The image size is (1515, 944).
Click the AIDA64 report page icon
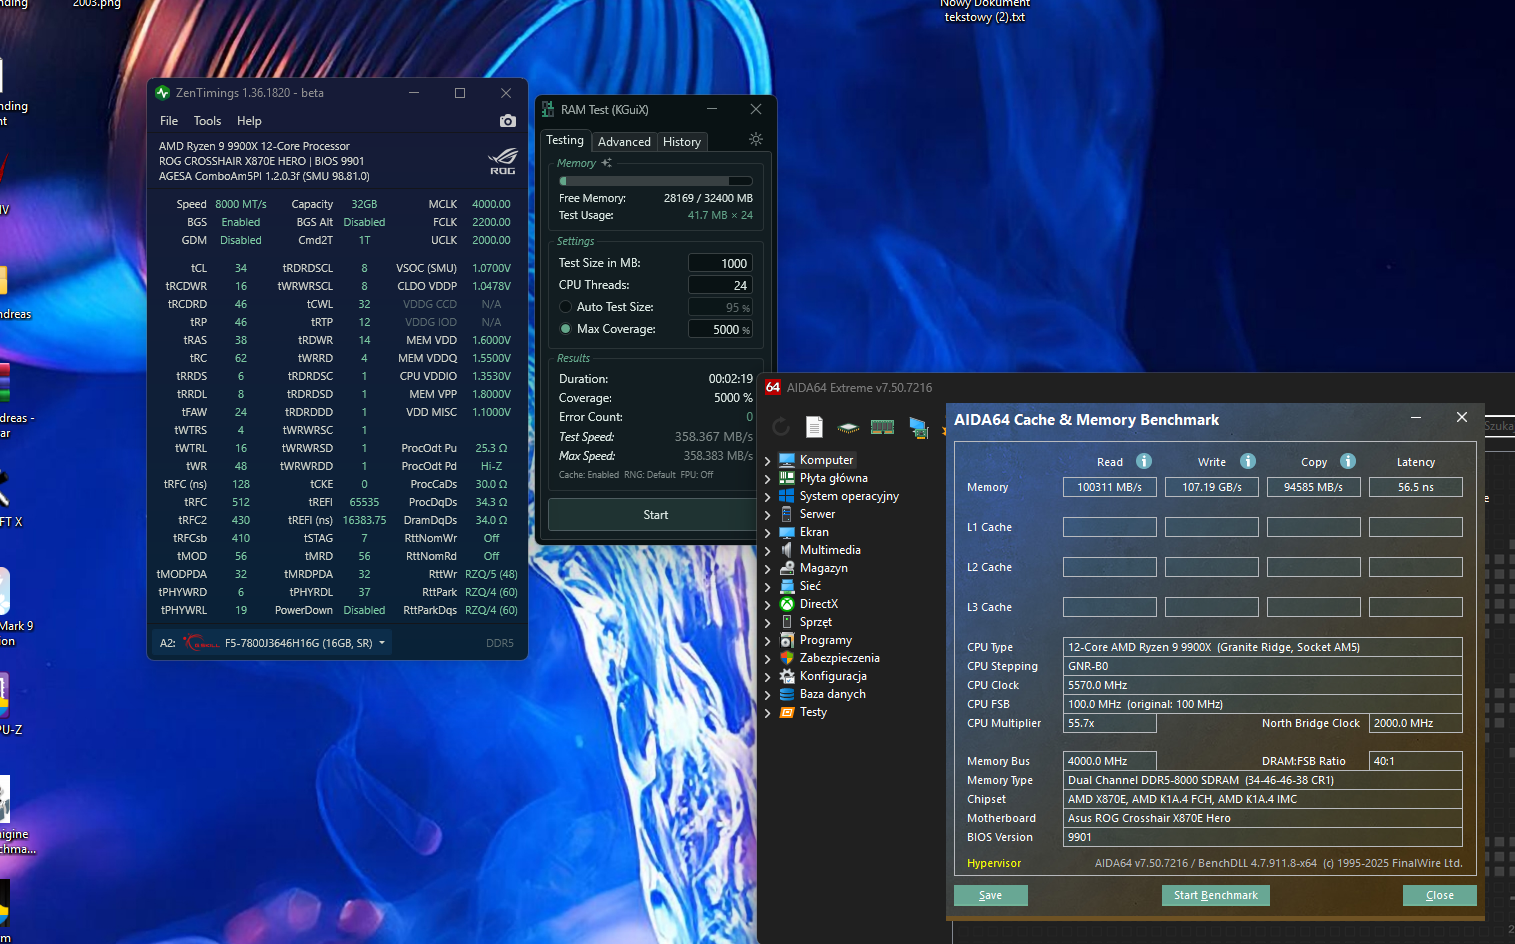pos(814,427)
